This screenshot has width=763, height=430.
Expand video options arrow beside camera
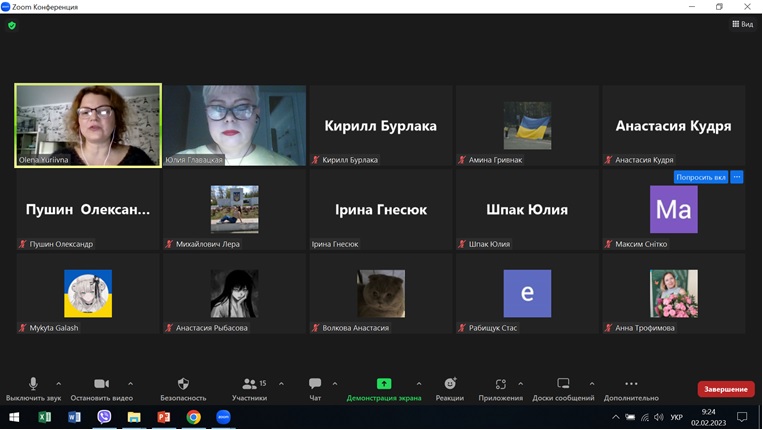point(130,384)
